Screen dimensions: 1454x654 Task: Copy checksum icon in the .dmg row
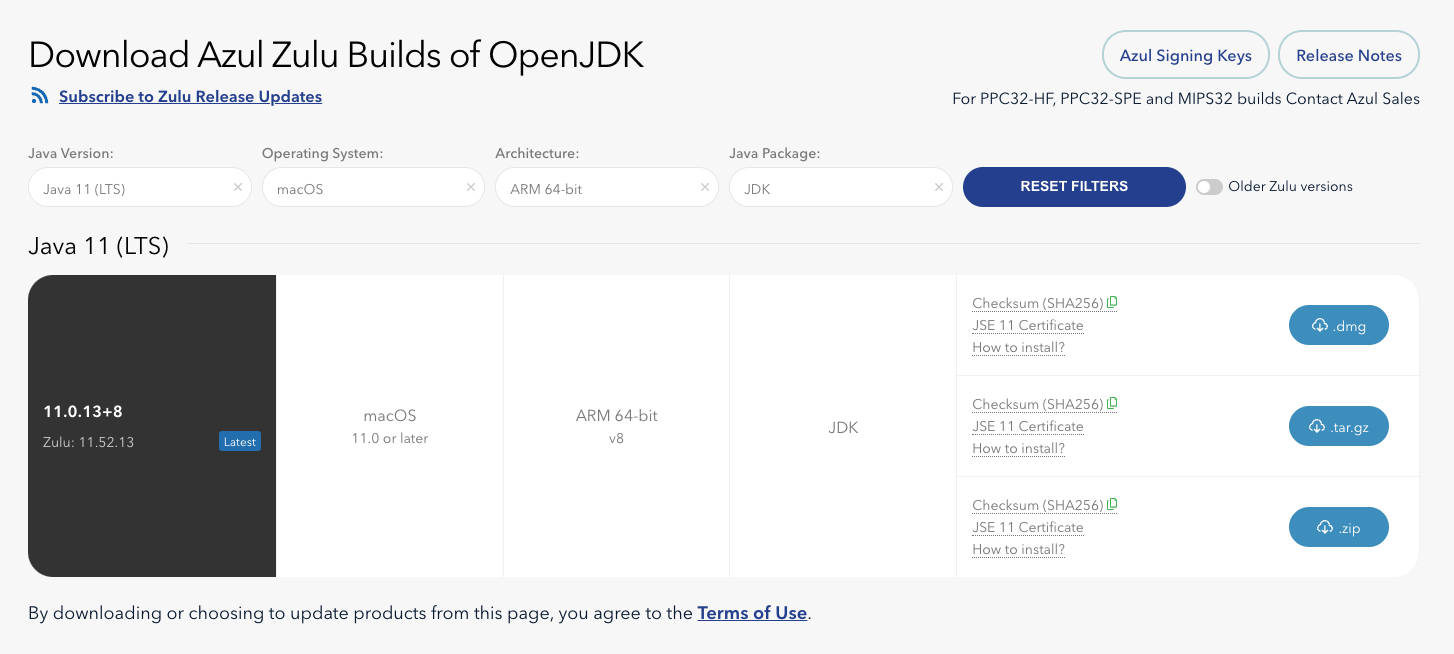coord(1113,303)
